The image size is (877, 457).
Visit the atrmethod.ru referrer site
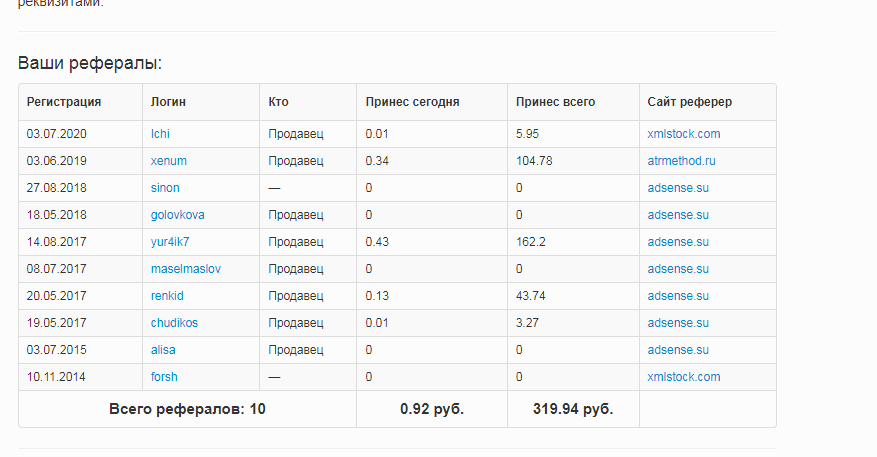click(682, 161)
